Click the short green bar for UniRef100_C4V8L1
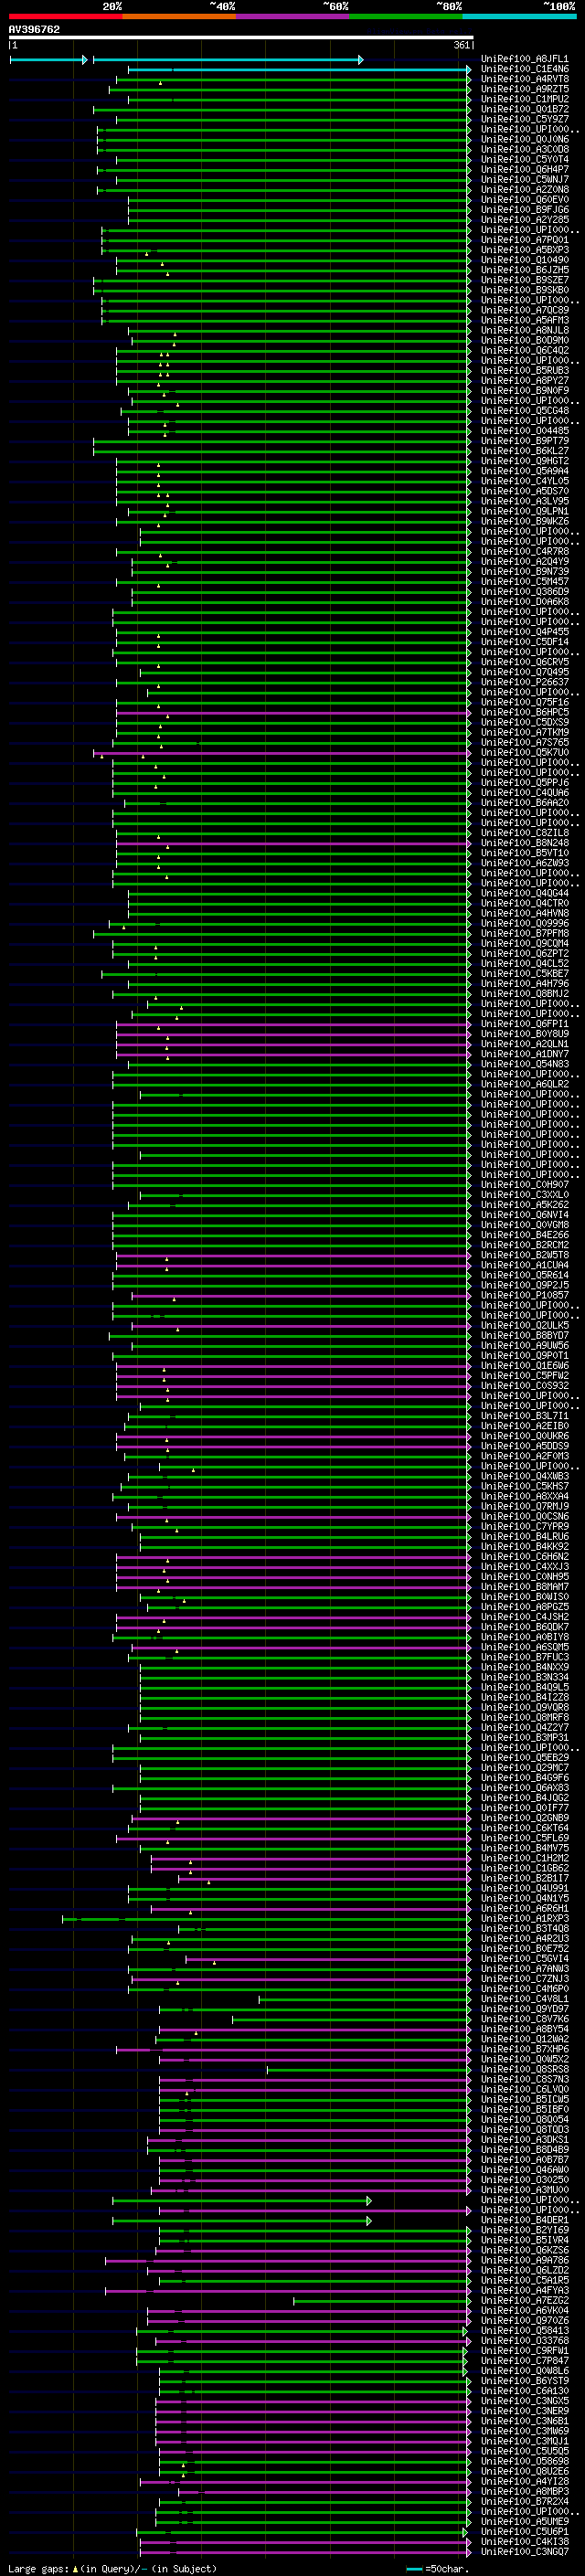Viewport: 585px width, 2576px height. (x=364, y=1999)
